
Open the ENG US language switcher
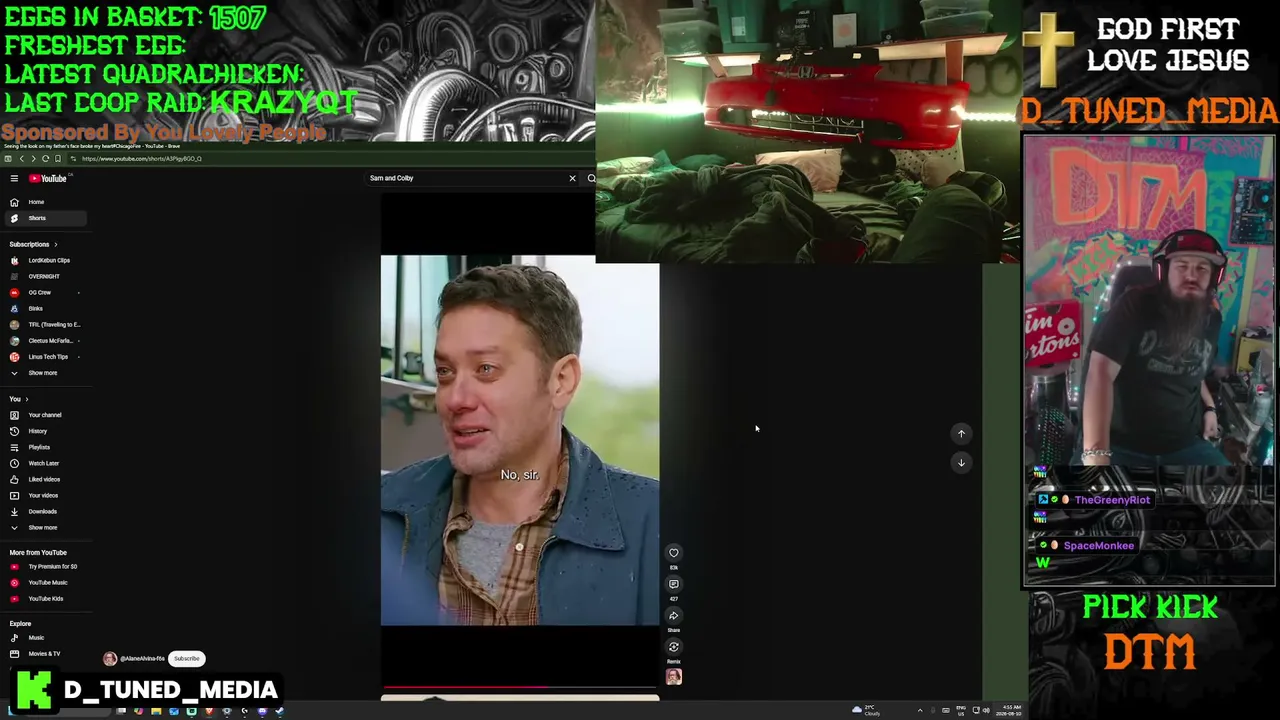pos(961,710)
